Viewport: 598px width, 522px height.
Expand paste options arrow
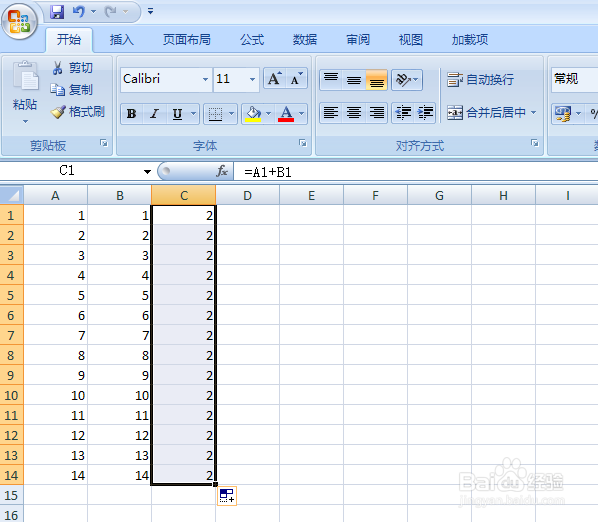click(25, 122)
